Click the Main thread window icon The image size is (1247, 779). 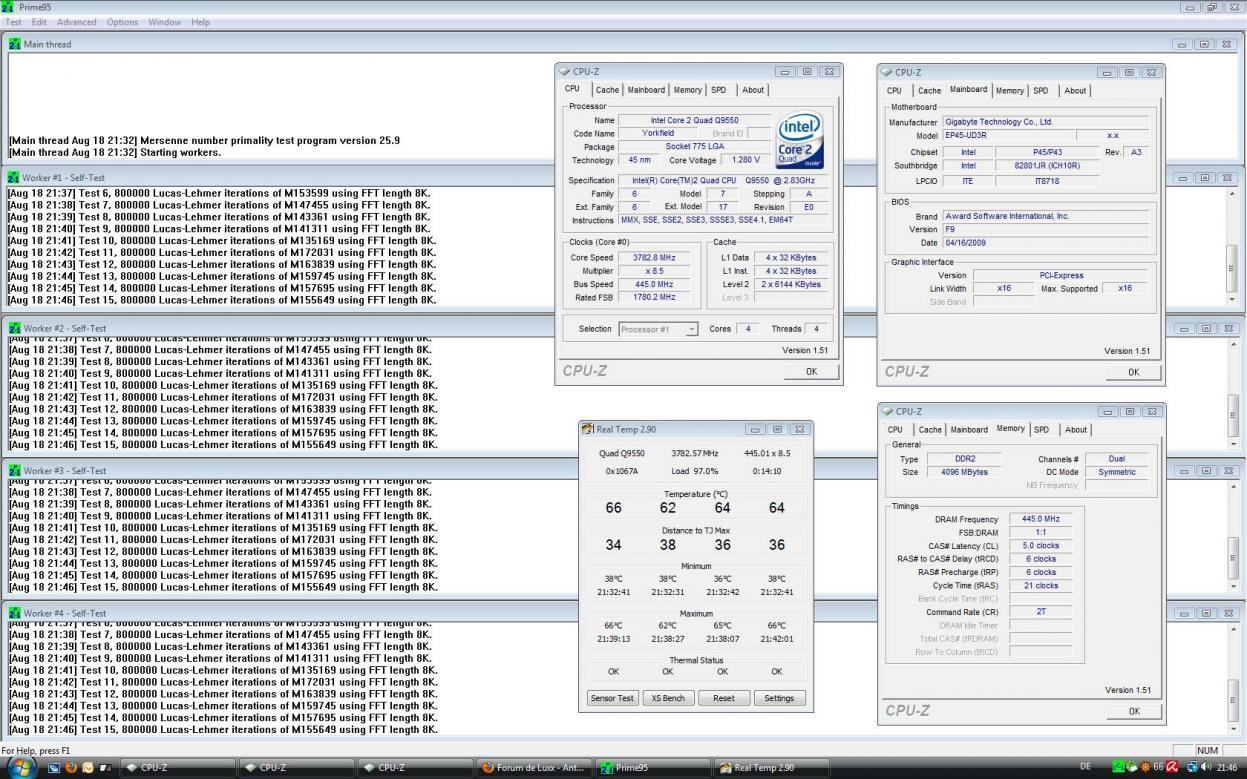tap(15, 44)
